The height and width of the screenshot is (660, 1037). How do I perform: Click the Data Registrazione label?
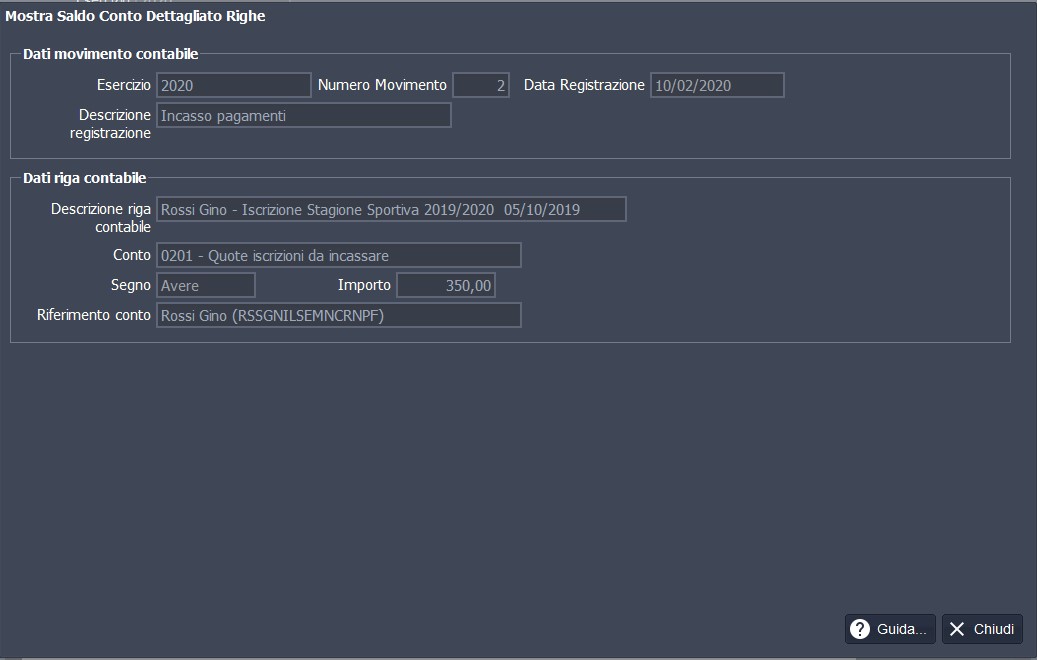coord(584,85)
